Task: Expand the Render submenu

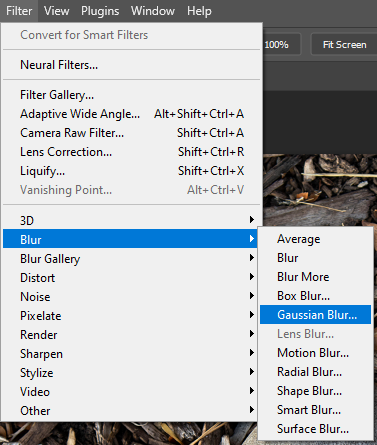Action: click(x=130, y=335)
